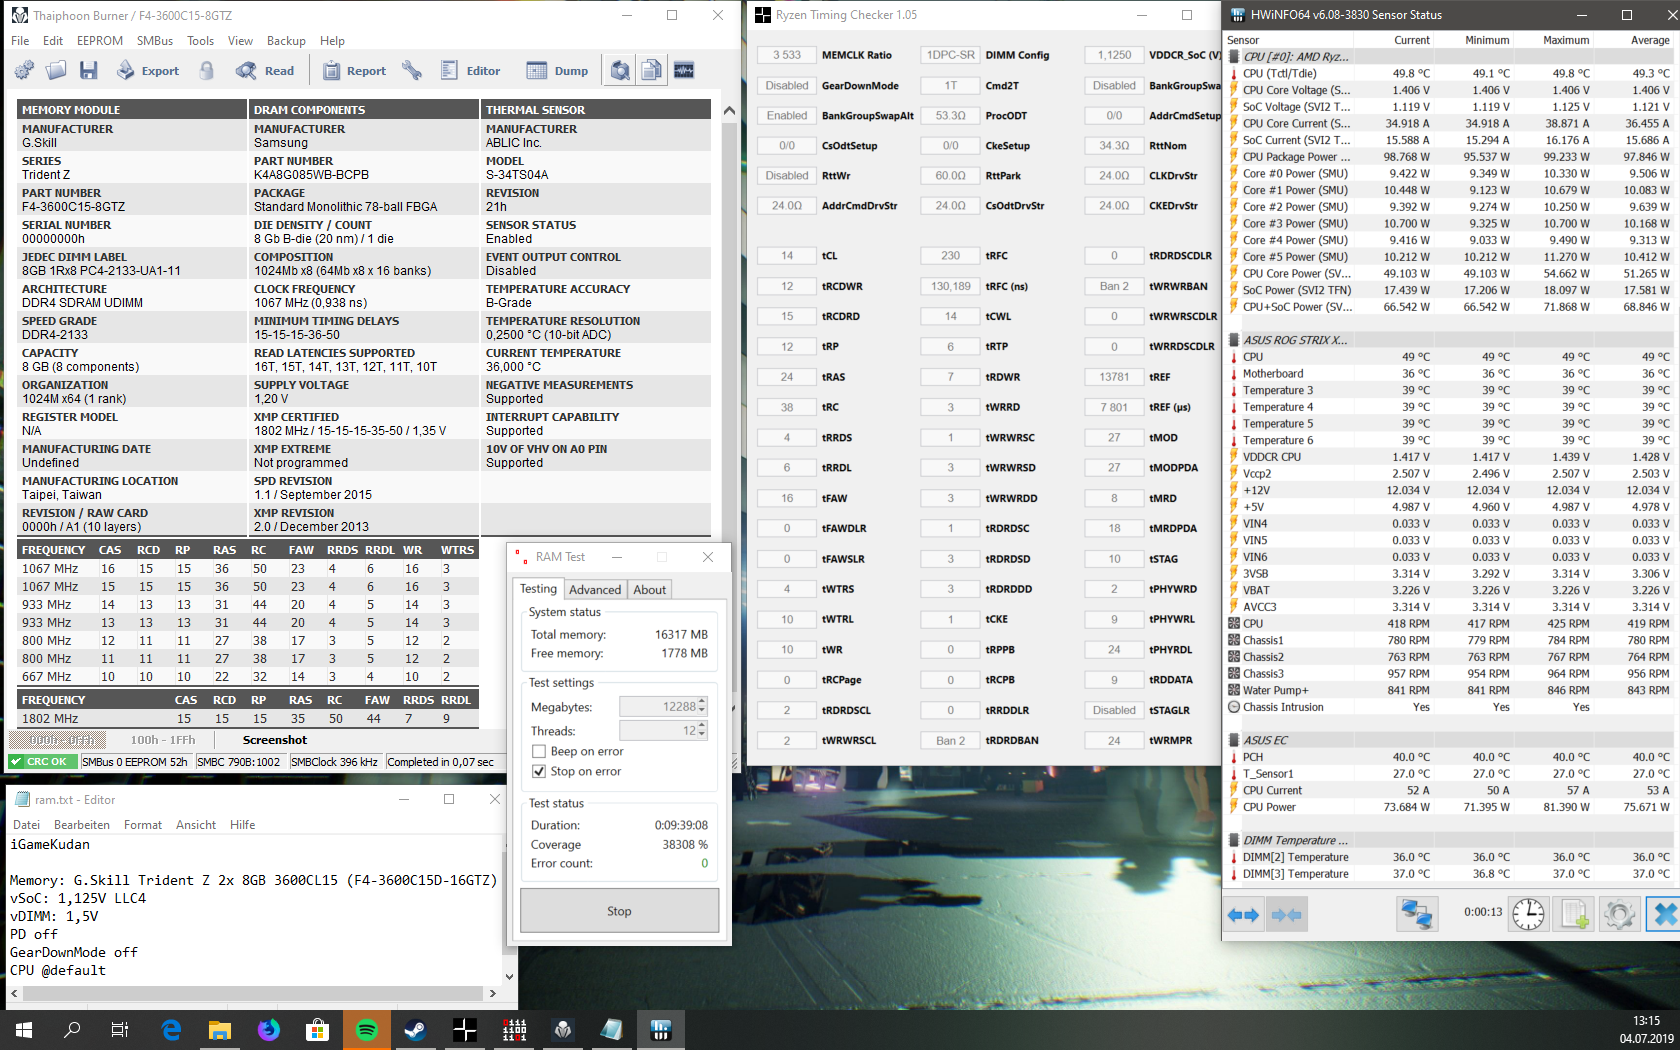
Task: Click the ProcODT value 53.3Ω
Action: click(x=950, y=116)
